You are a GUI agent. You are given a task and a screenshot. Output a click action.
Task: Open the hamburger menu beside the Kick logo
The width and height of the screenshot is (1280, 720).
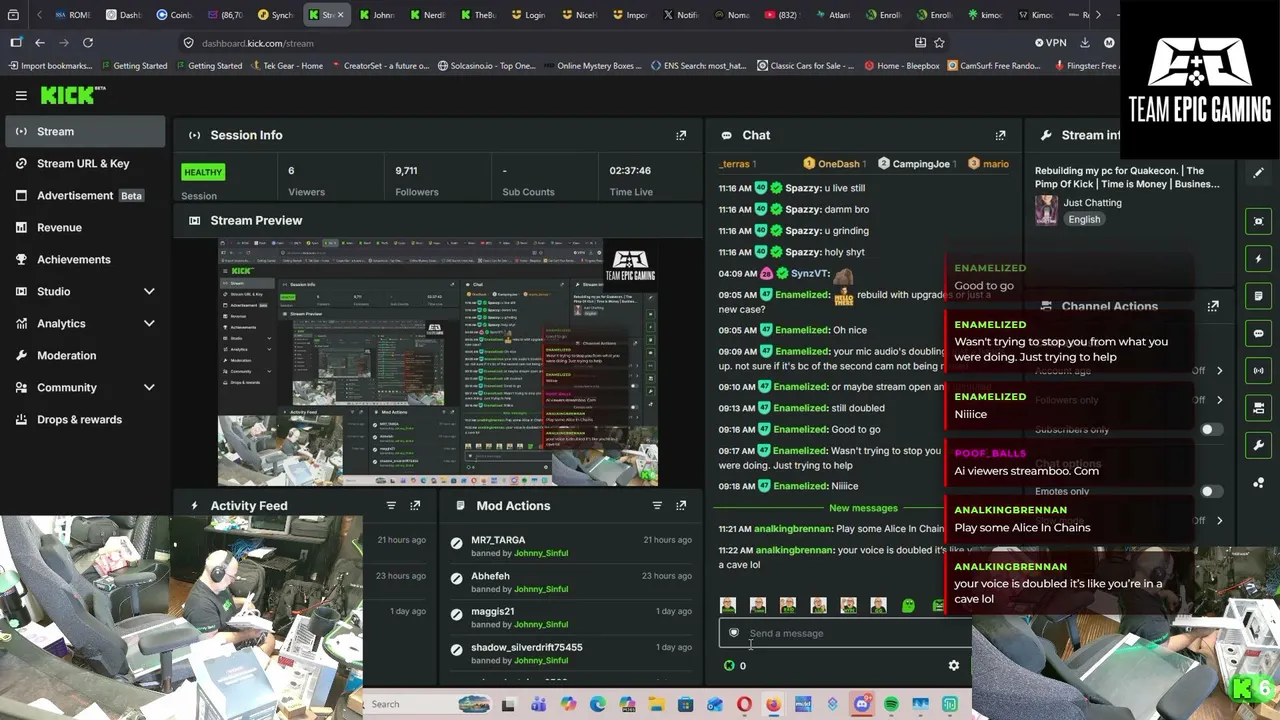21,96
